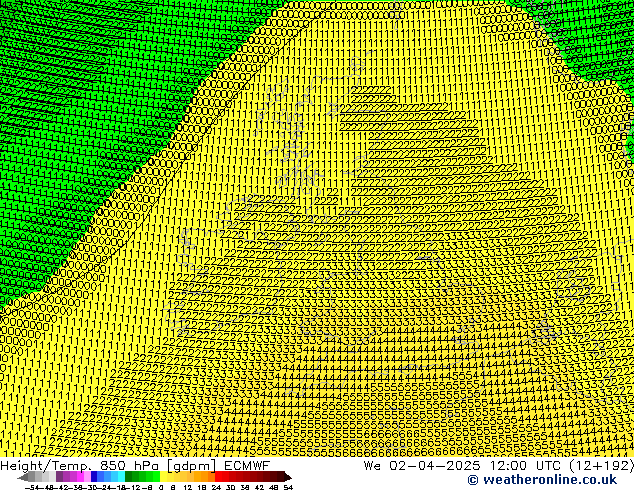Click the weatheronline.co.uk copyright text
This screenshot has height=490, width=634.
point(542,480)
